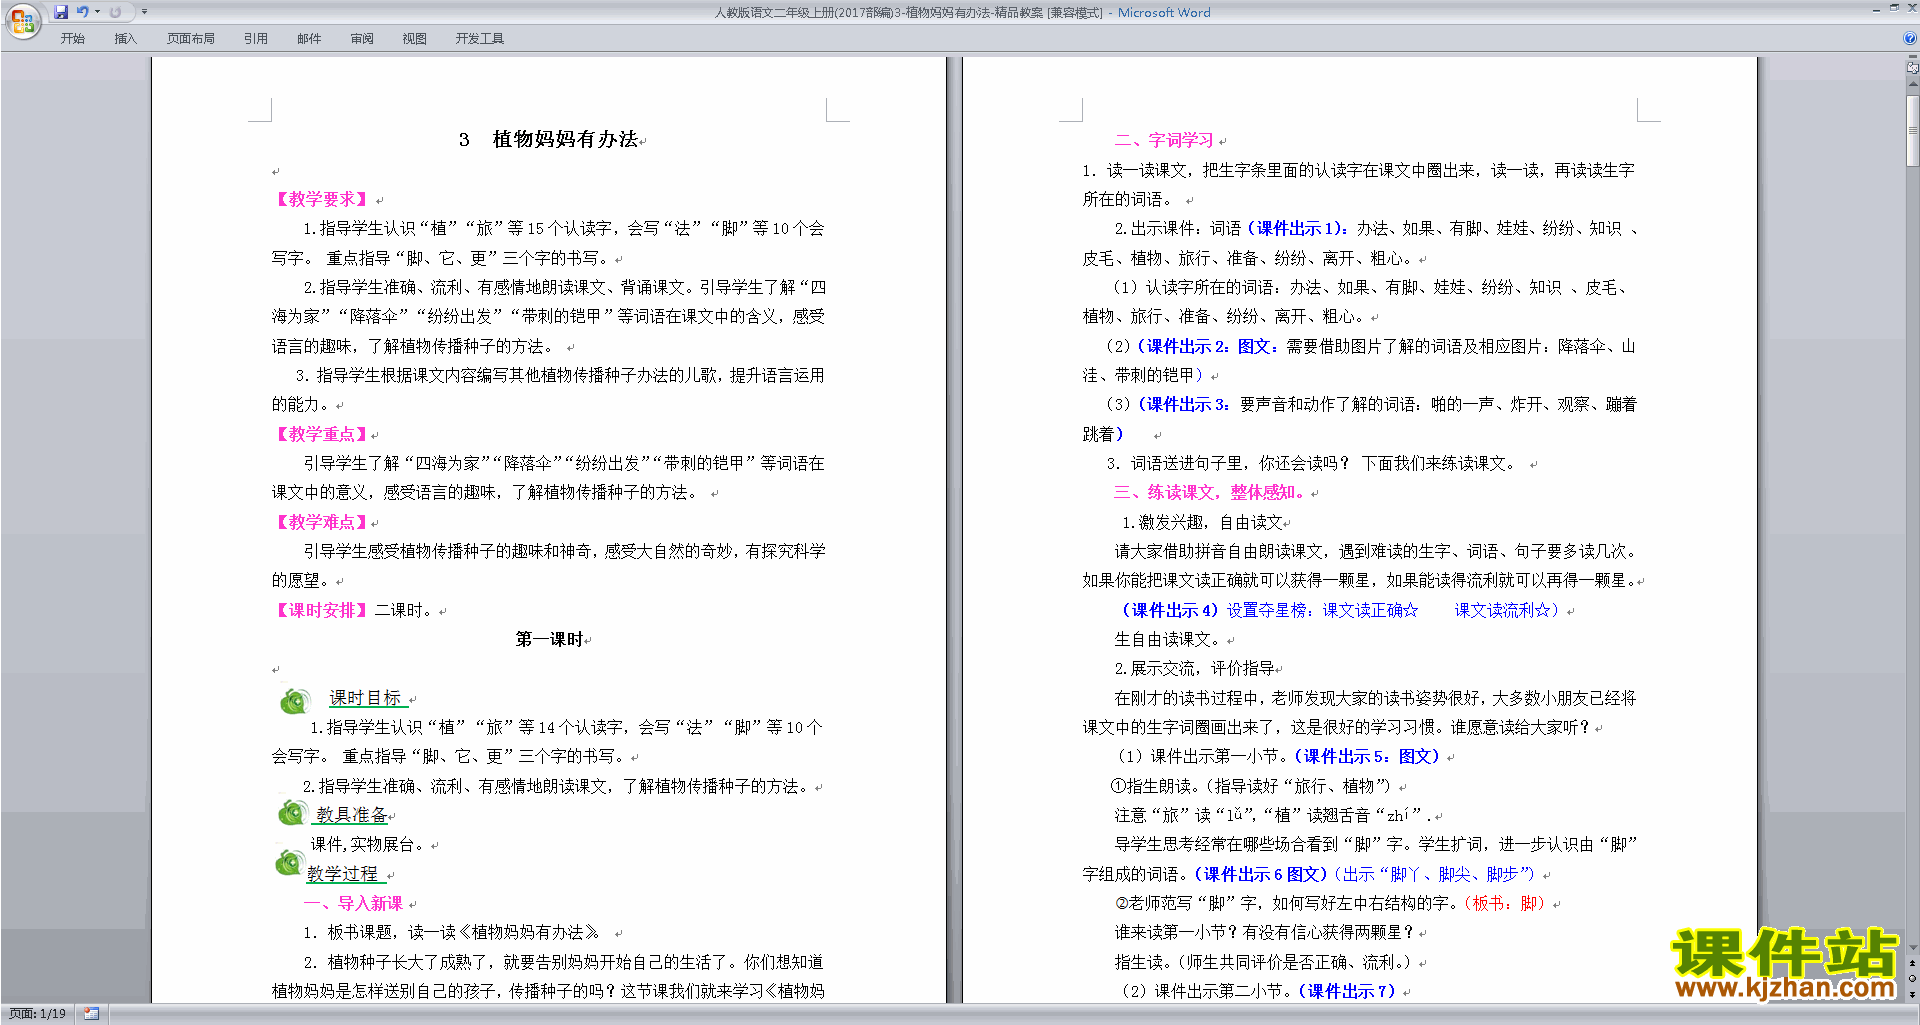This screenshot has height=1025, width=1920.
Task: Click the scrollbar down arrow
Action: [1912, 948]
